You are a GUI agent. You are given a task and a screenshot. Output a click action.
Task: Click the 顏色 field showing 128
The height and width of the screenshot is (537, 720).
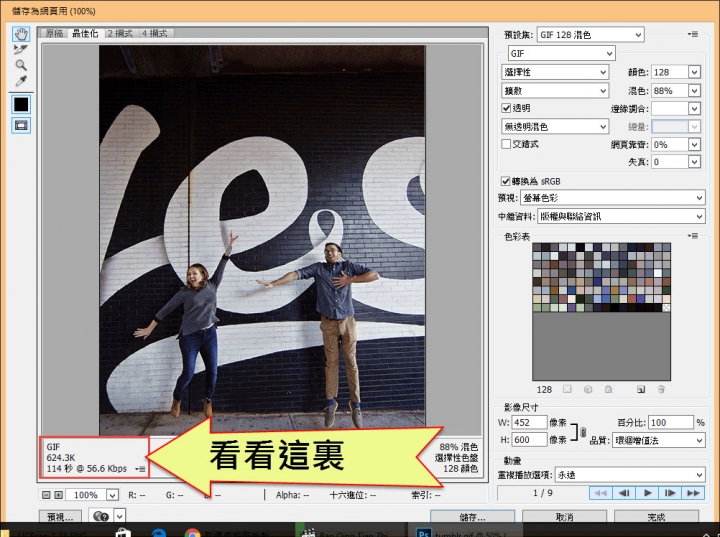(x=669, y=72)
